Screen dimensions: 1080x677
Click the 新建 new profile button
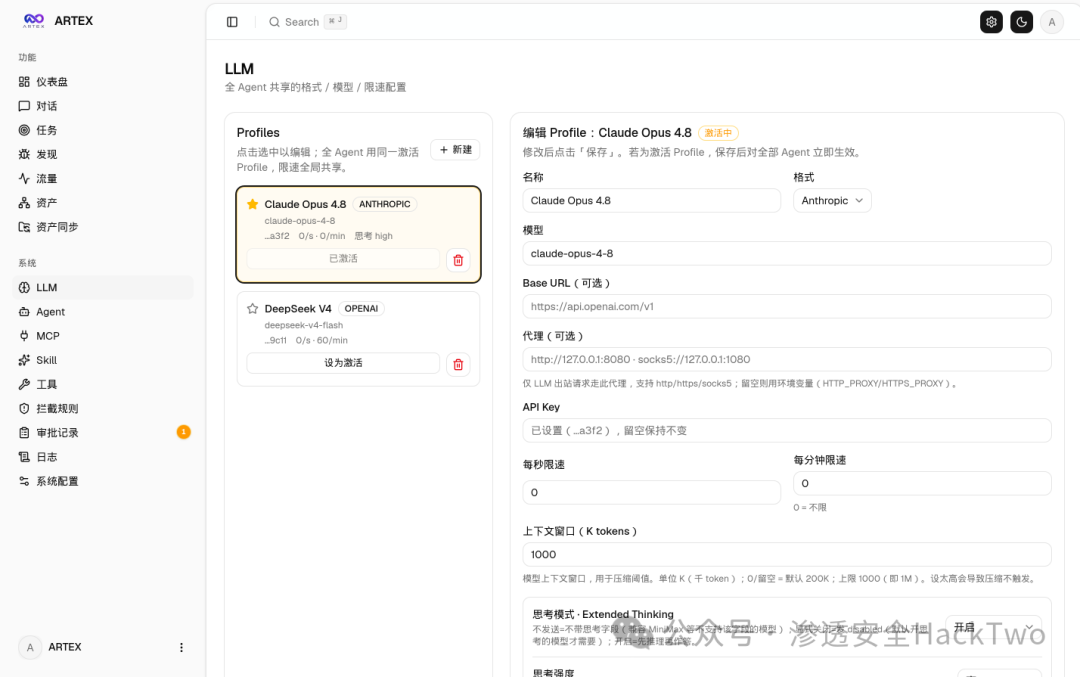455,149
